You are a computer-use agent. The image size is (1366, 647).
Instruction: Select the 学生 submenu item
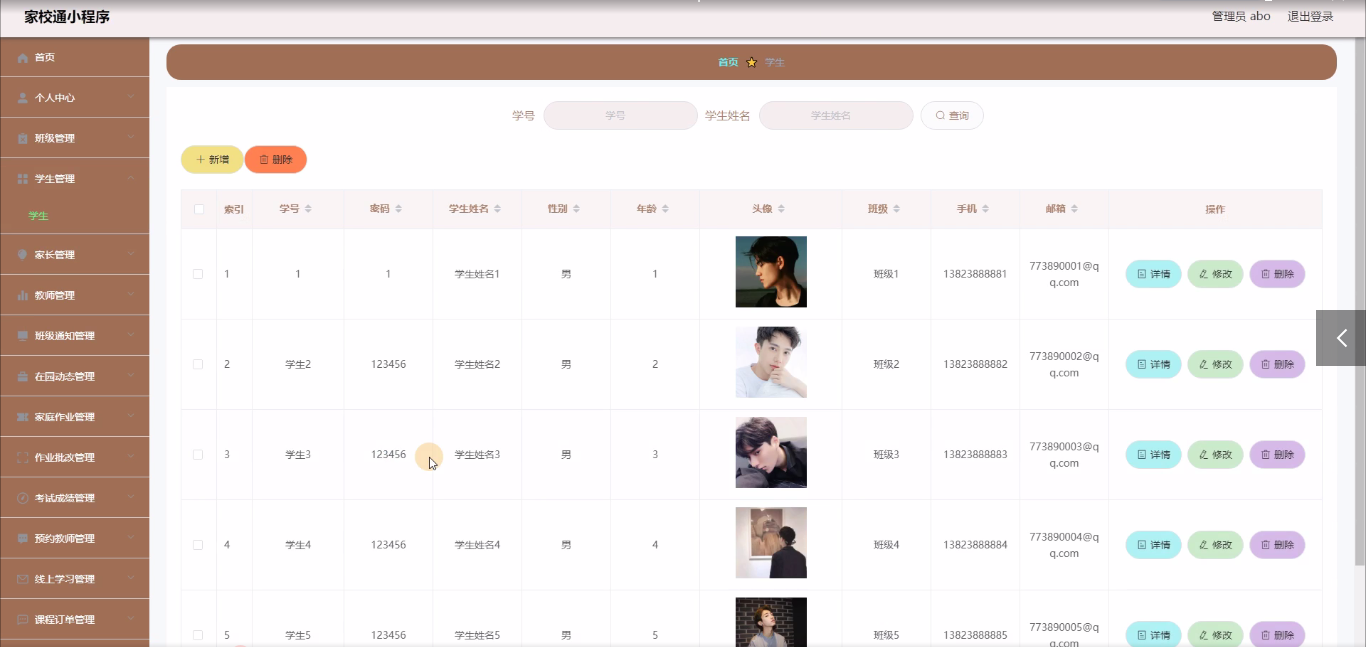click(74, 216)
